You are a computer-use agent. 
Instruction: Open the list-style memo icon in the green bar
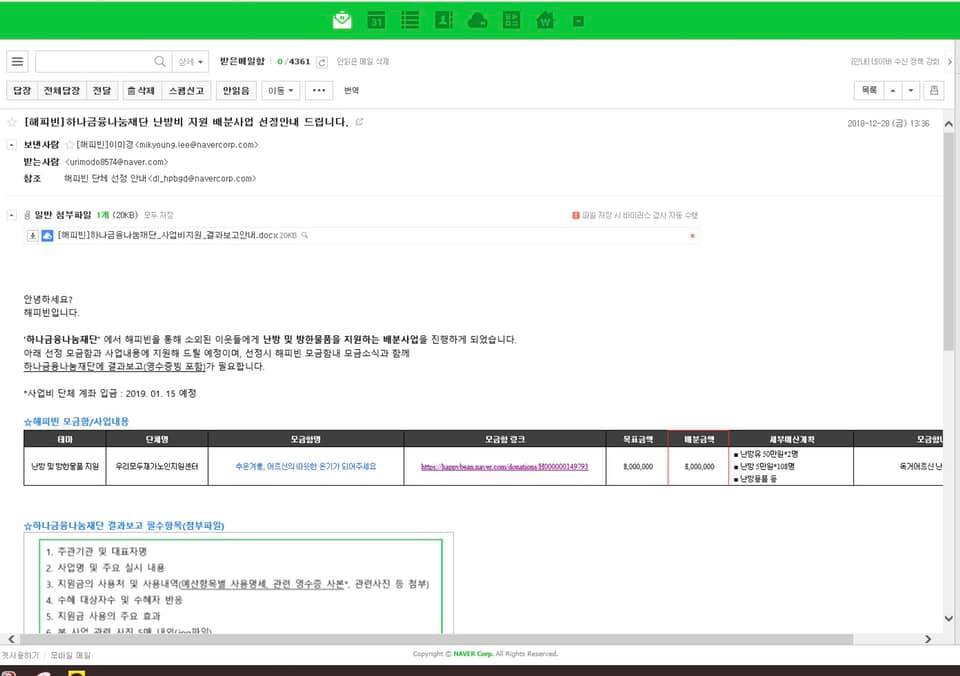pyautogui.click(x=410, y=21)
